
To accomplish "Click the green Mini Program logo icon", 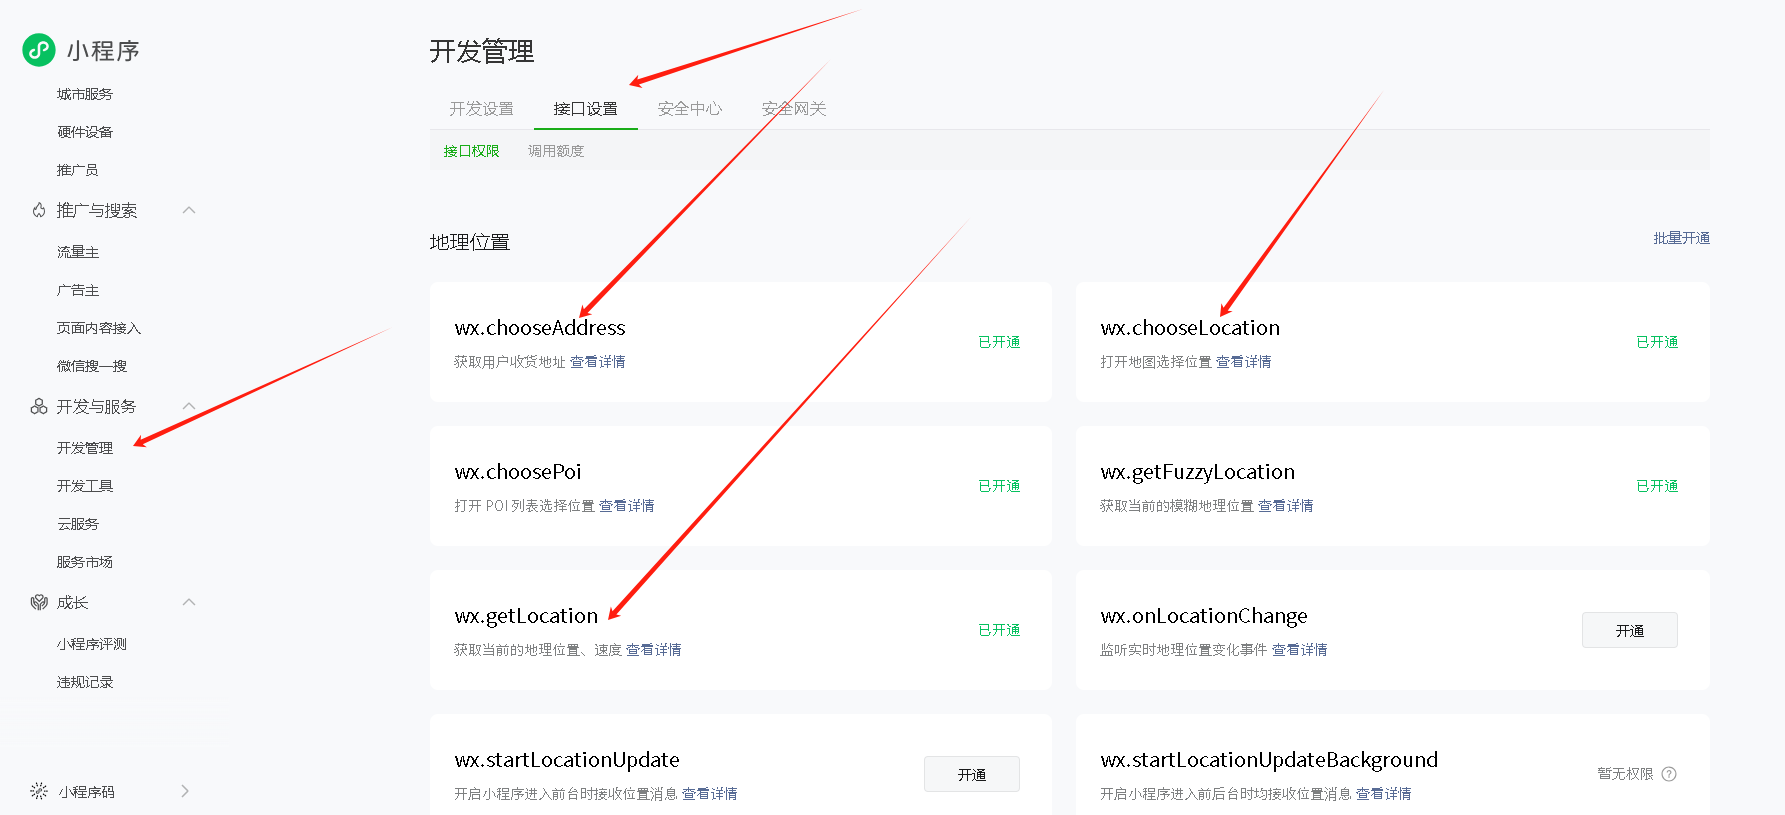I will [39, 50].
